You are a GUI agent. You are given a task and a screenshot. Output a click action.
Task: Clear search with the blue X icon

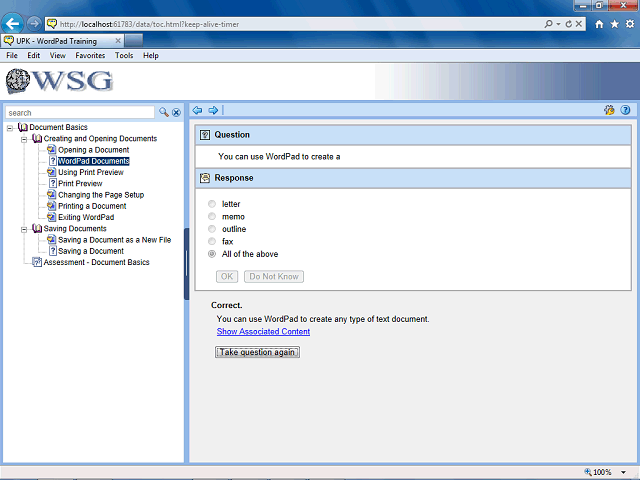[x=176, y=113]
